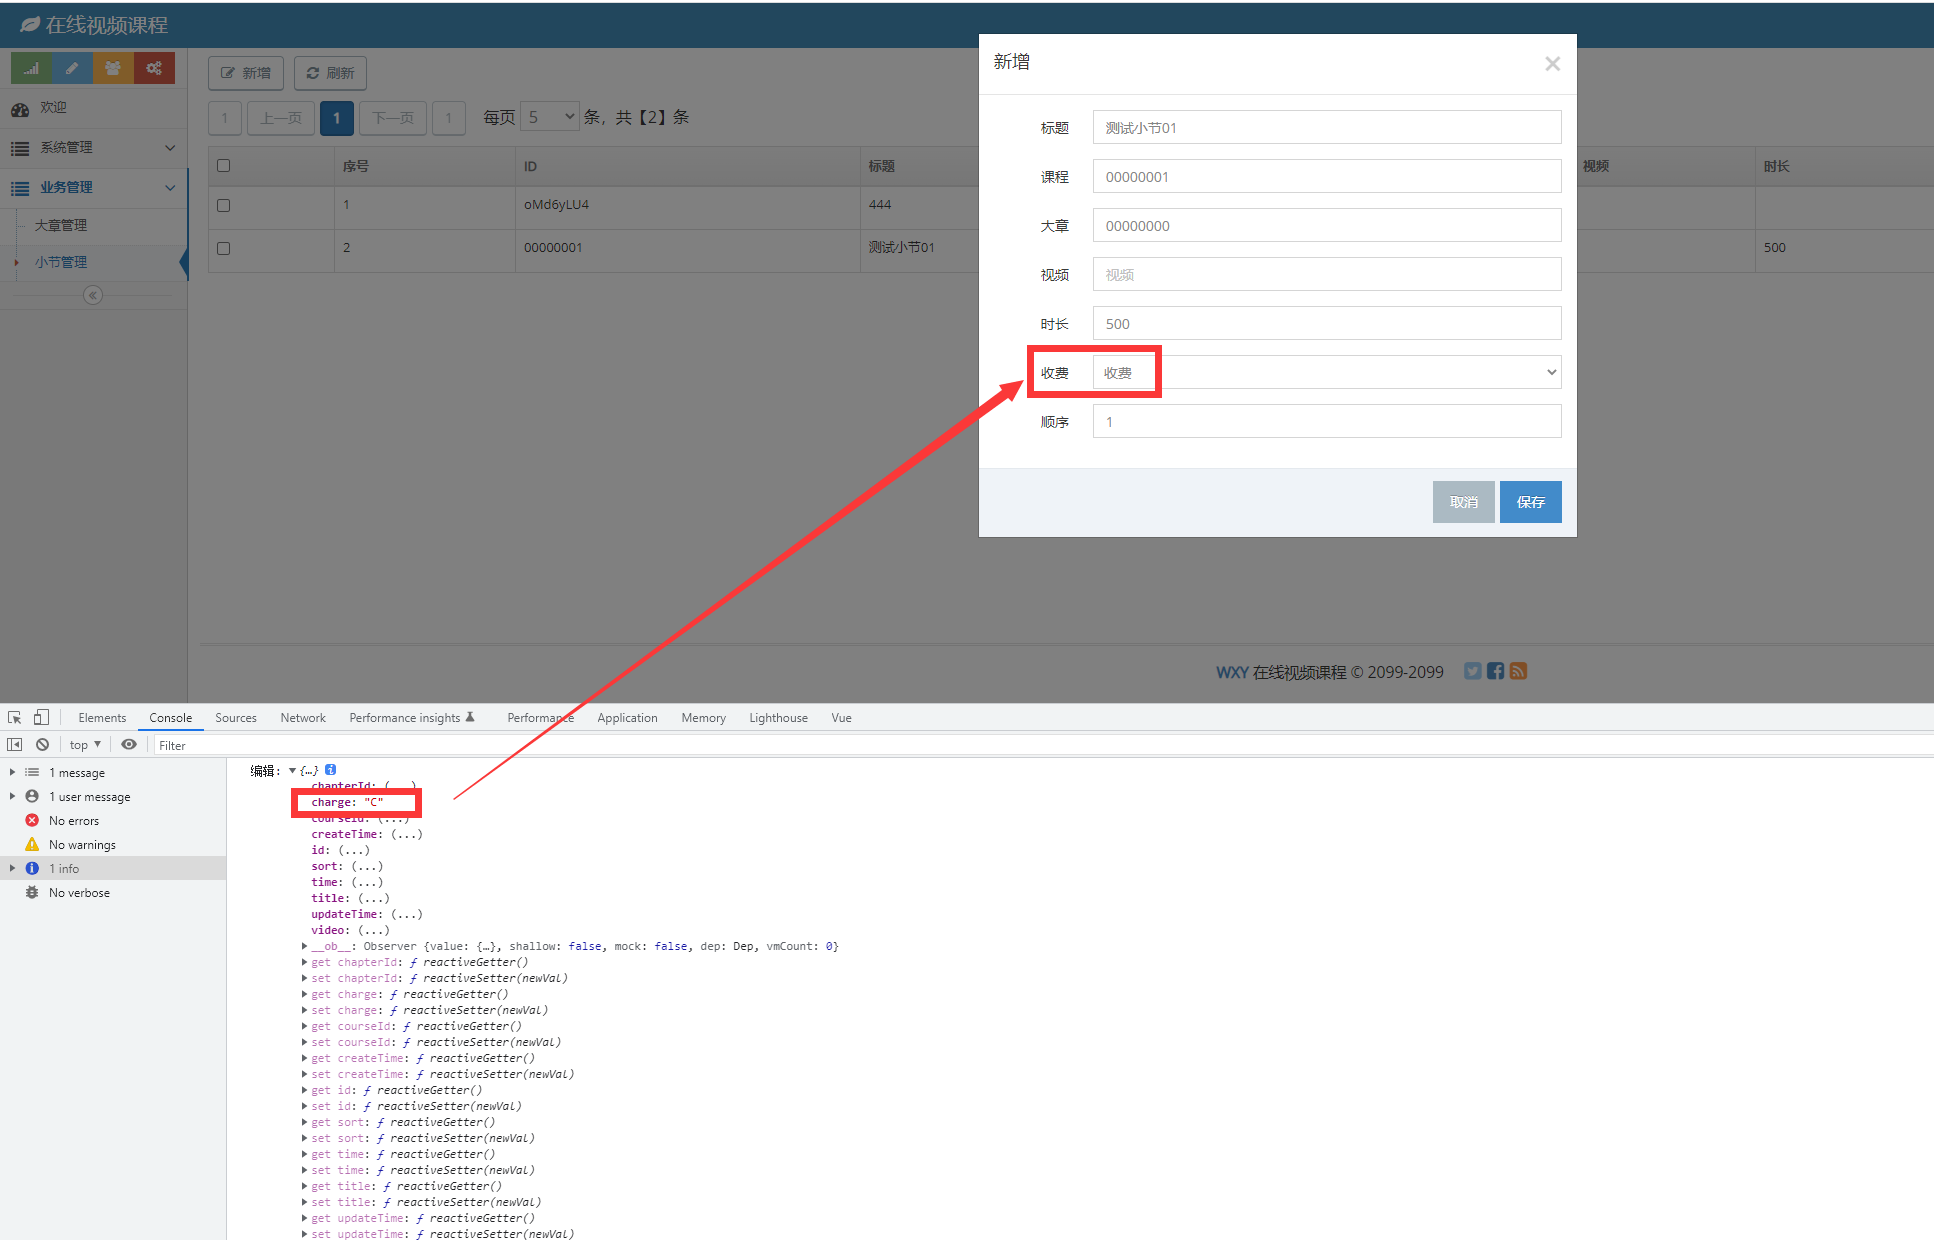The width and height of the screenshot is (1934, 1240).
Task: Open the 收费 charge dropdown
Action: (x=1327, y=372)
